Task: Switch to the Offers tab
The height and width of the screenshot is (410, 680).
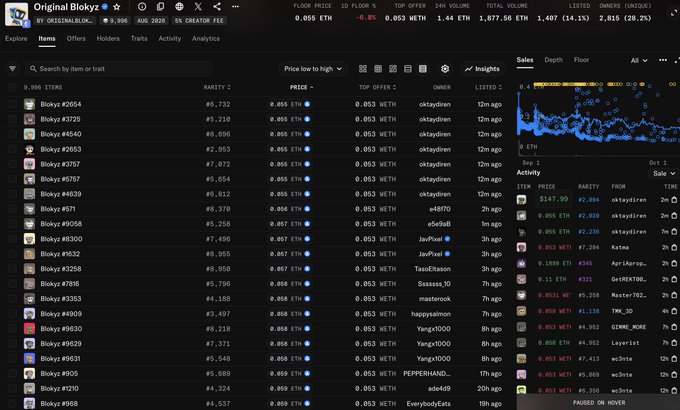Action: (76, 38)
